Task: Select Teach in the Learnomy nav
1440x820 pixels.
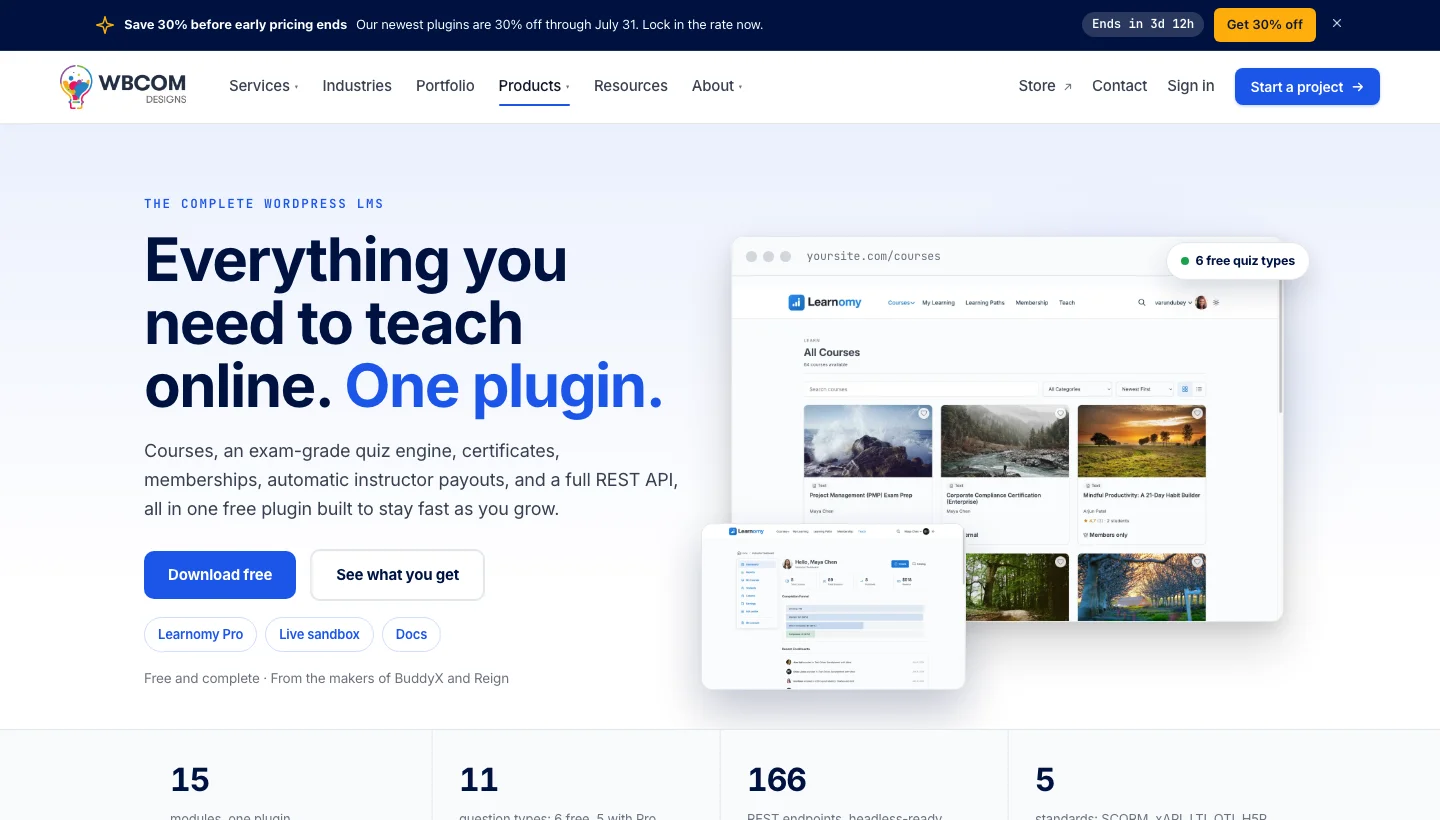Action: tap(1067, 302)
